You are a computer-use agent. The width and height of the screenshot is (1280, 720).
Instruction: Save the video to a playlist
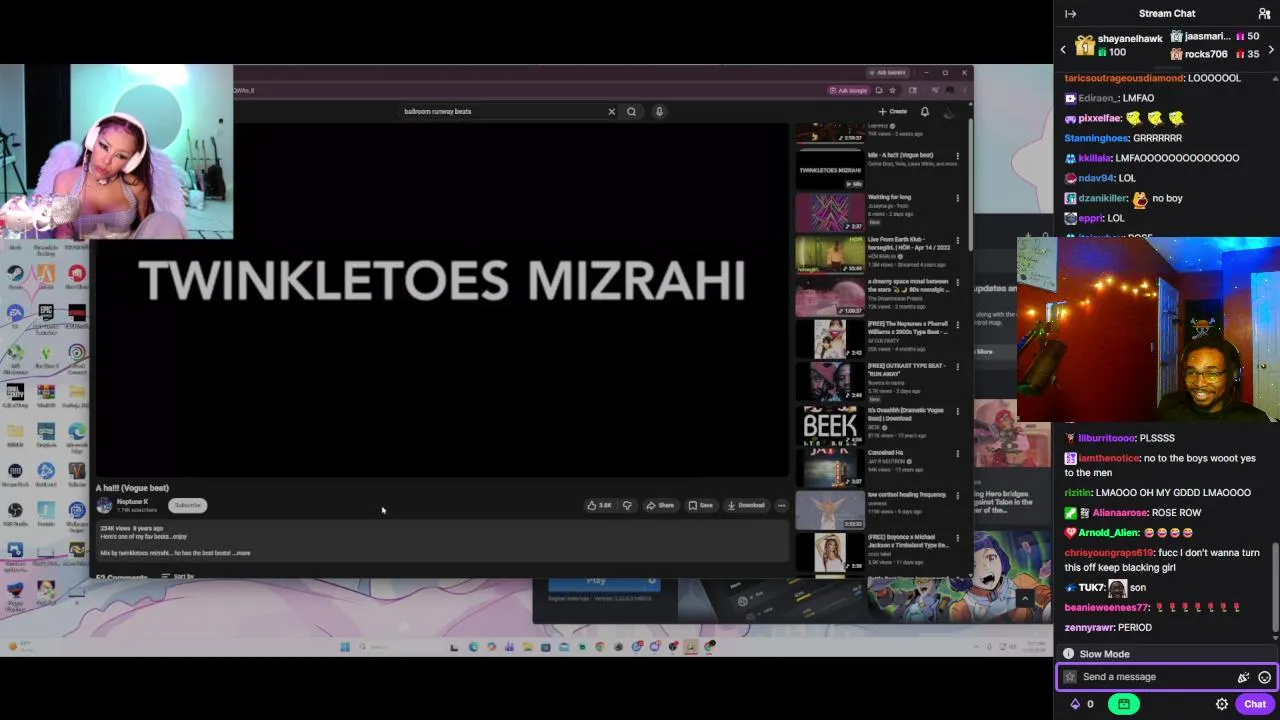point(700,505)
